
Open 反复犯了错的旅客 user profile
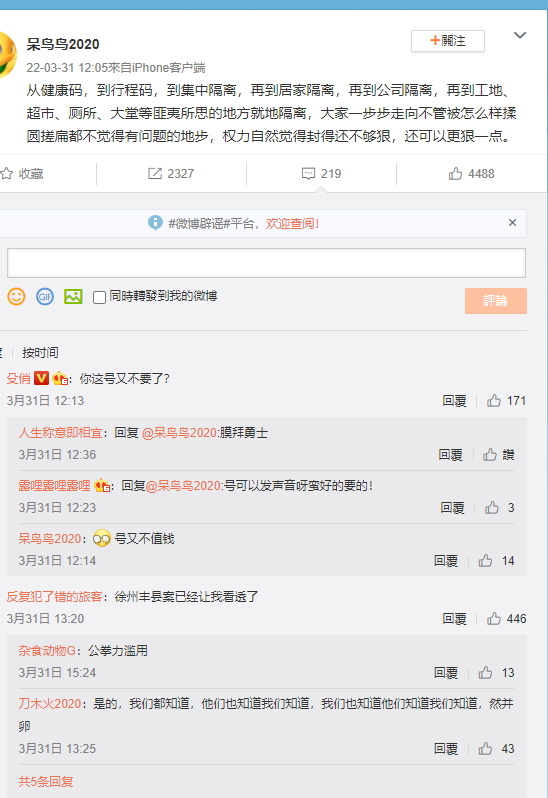point(54,596)
